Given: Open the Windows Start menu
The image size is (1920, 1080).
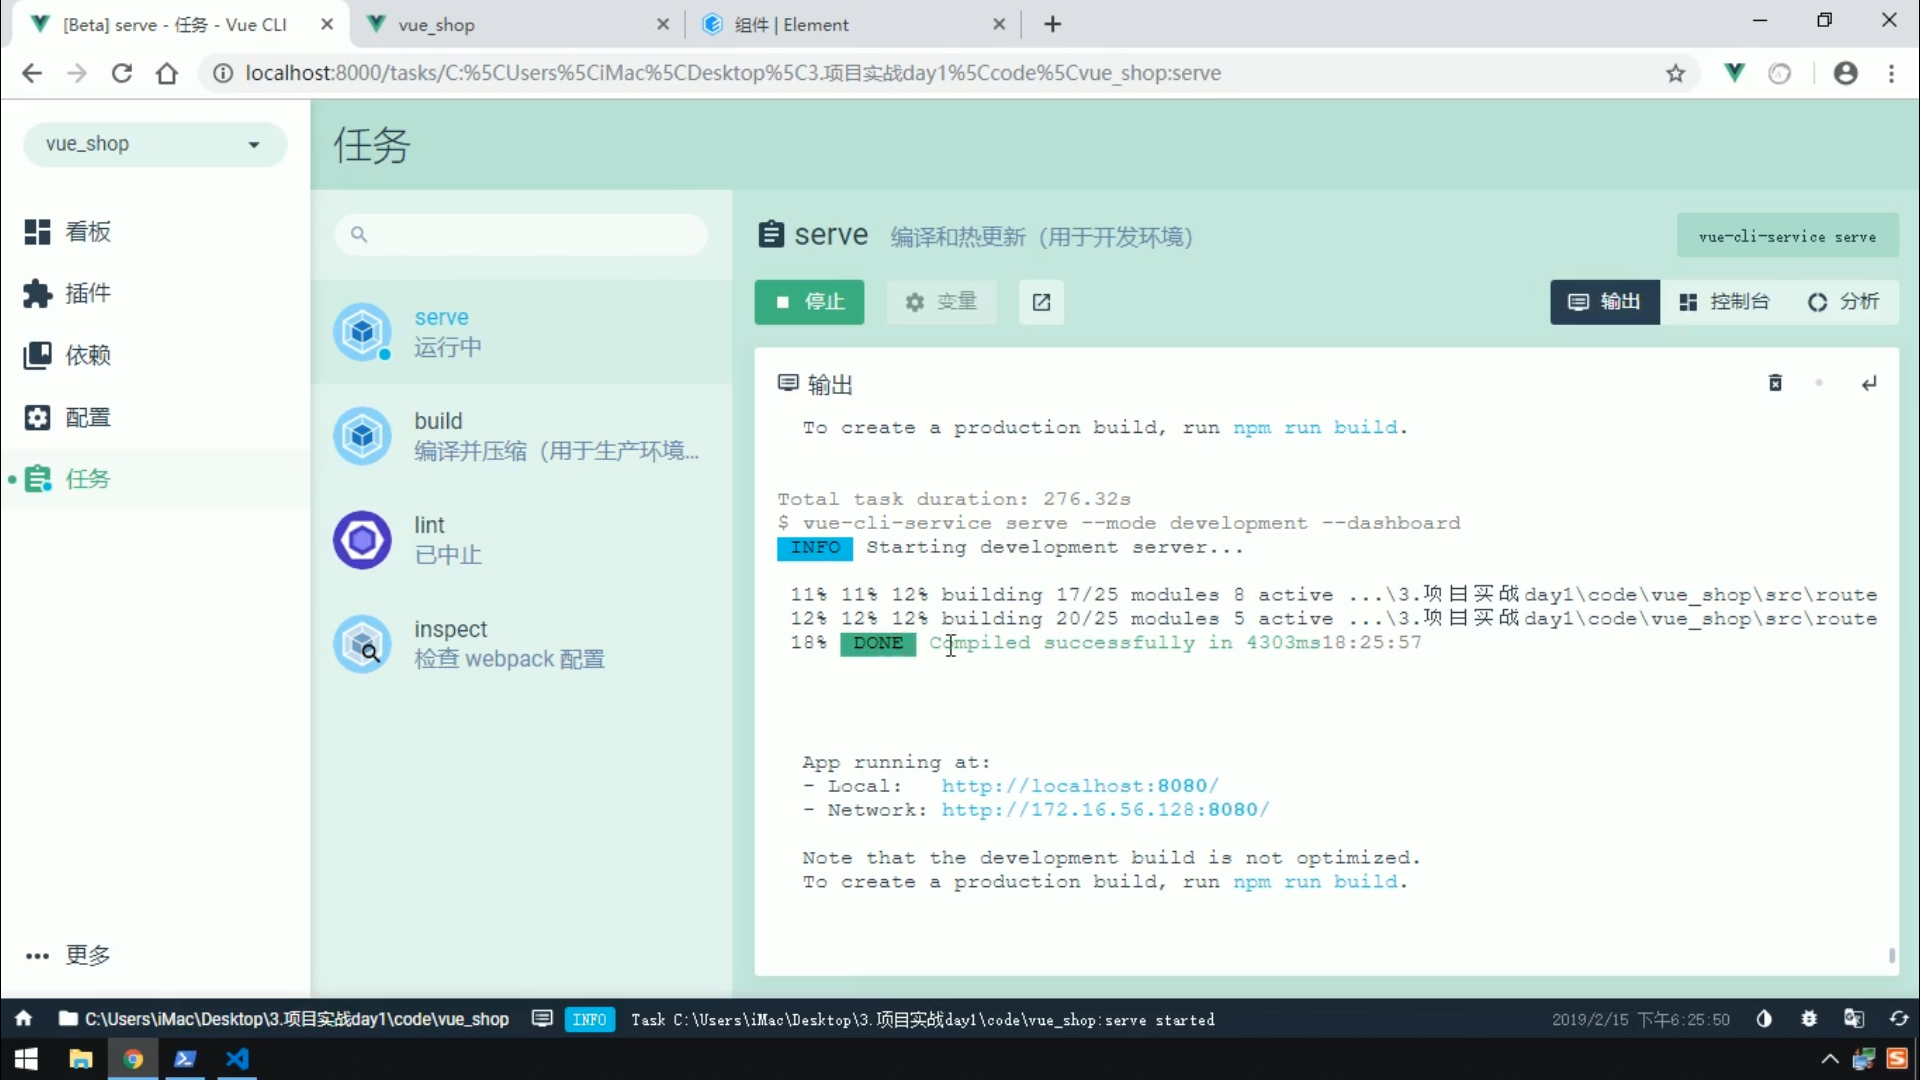Looking at the screenshot, I should pos(26,1059).
